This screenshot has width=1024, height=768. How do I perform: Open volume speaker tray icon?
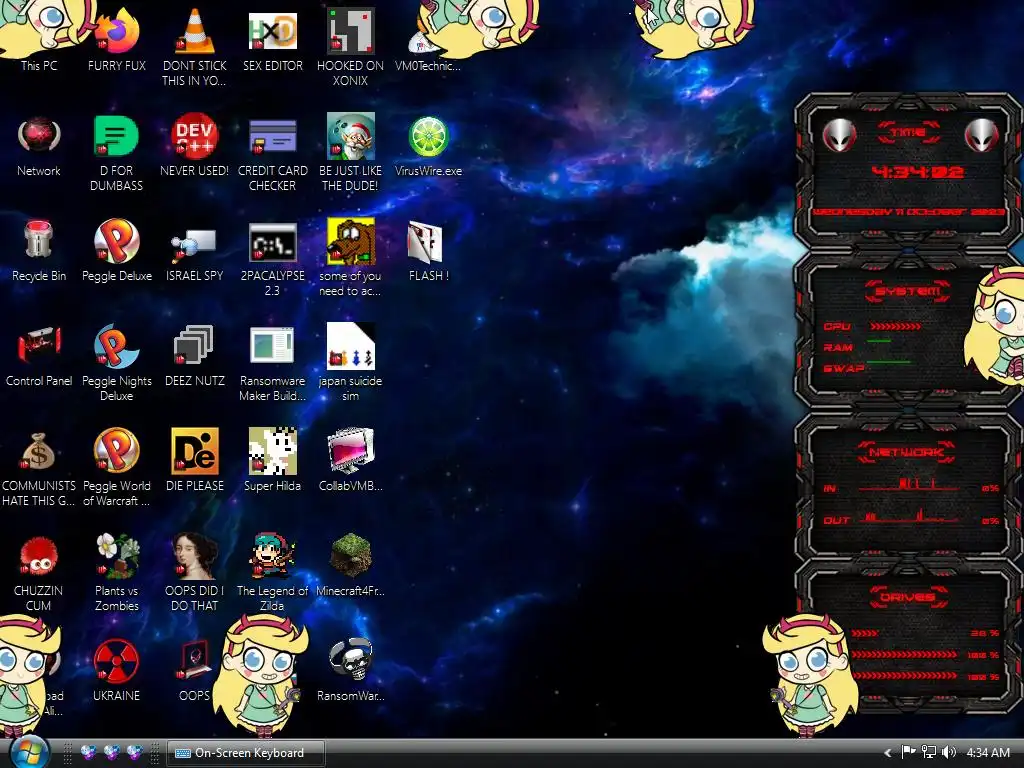coord(949,752)
